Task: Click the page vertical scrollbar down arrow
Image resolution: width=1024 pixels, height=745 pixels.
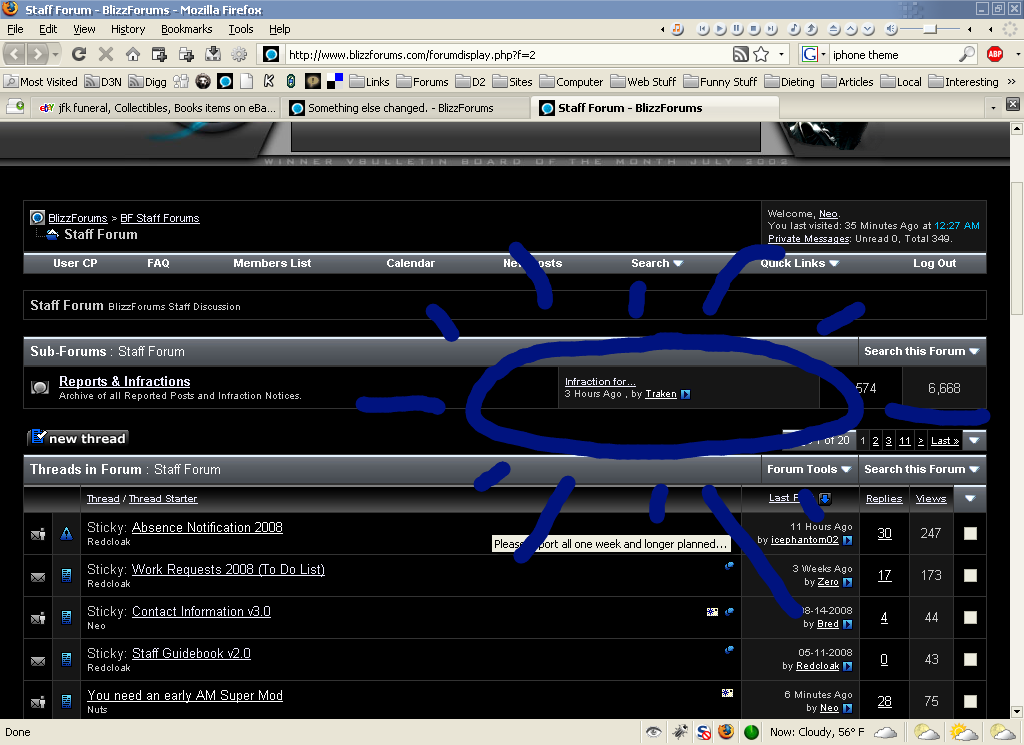Action: point(1016,712)
